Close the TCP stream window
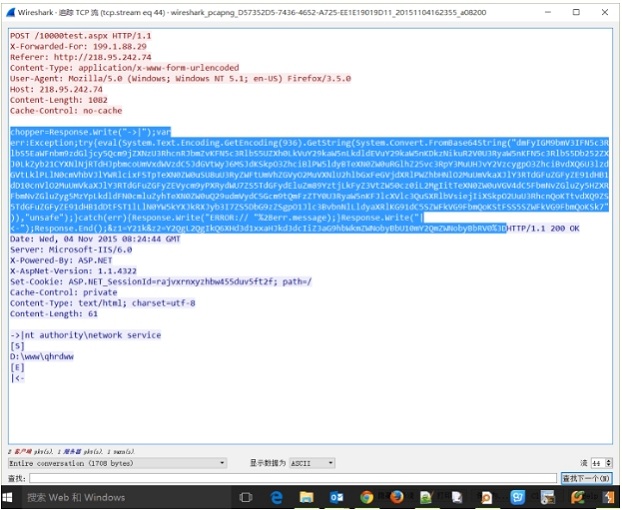622x510 pixels. point(605,12)
